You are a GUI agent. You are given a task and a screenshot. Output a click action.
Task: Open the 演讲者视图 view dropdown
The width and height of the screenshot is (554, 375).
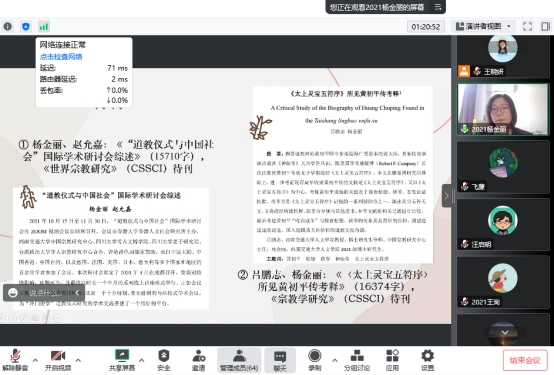(x=483, y=27)
